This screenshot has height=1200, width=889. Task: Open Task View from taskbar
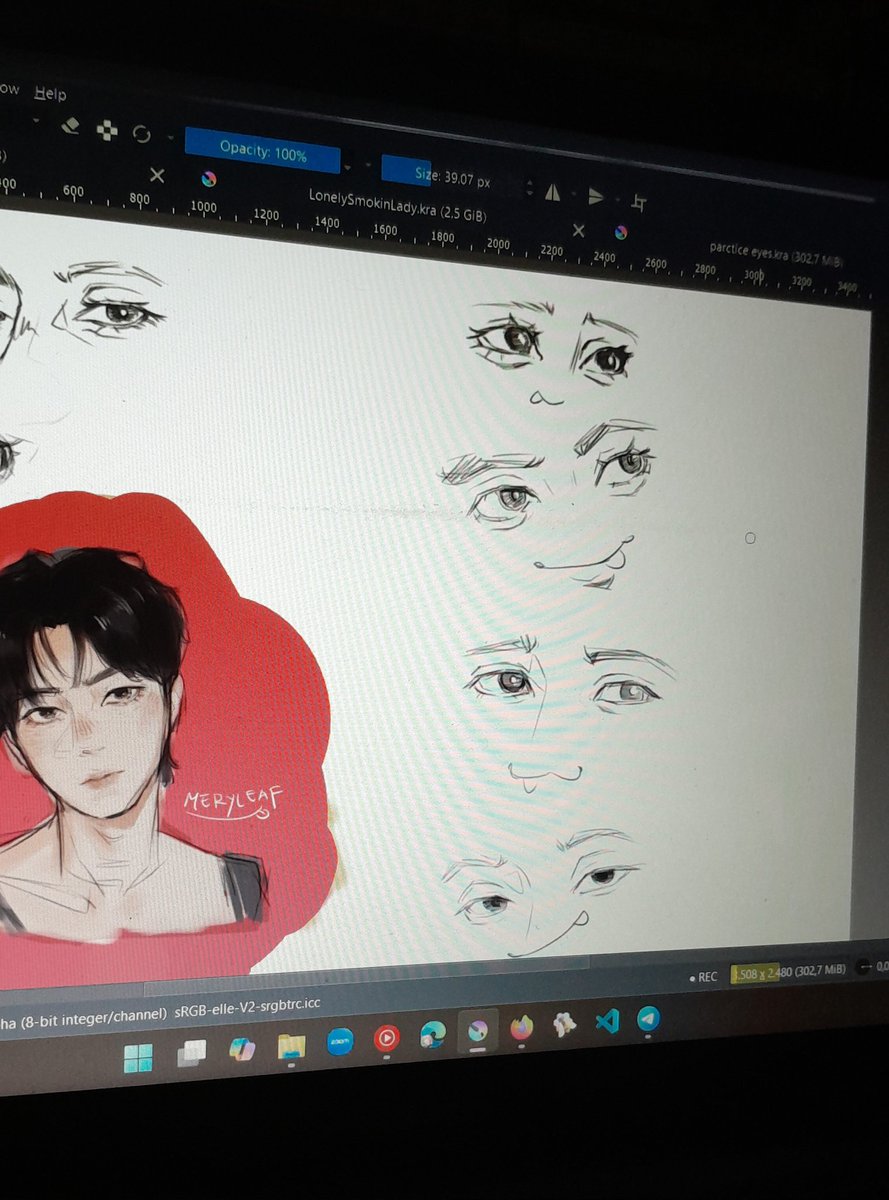[x=190, y=1052]
